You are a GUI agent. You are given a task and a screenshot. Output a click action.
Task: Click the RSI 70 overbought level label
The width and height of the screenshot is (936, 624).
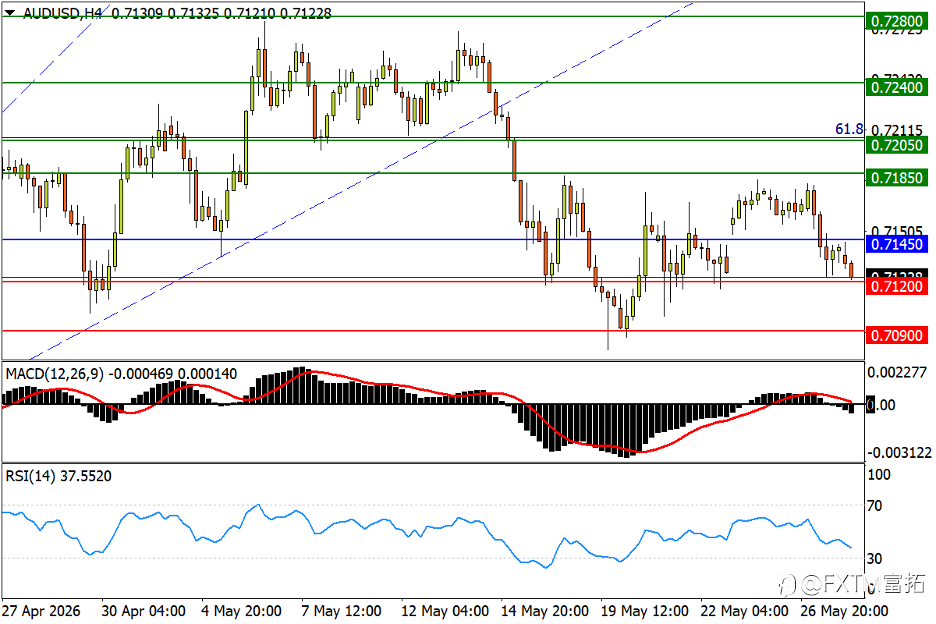[x=875, y=506]
